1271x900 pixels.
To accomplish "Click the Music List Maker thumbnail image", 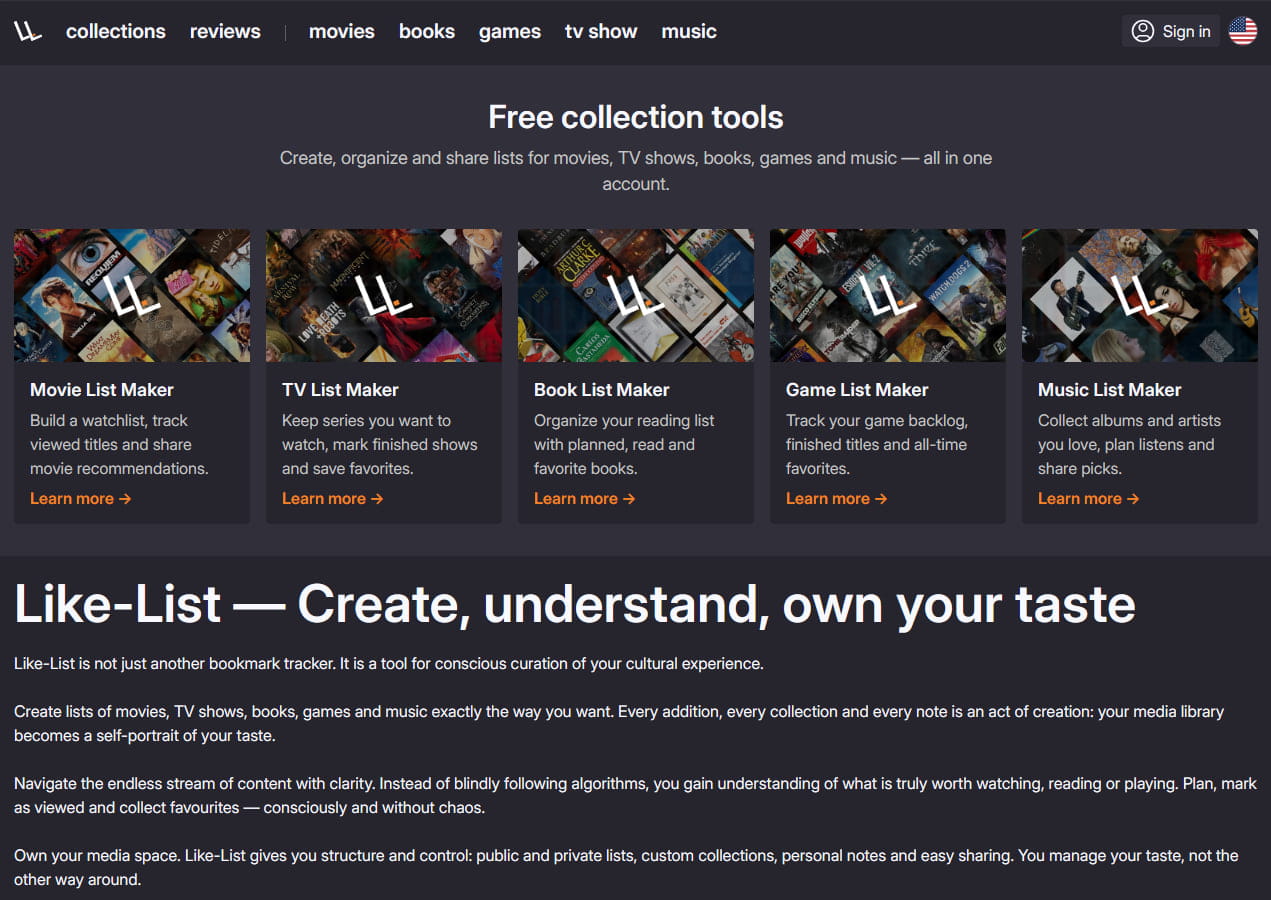I will point(1140,295).
